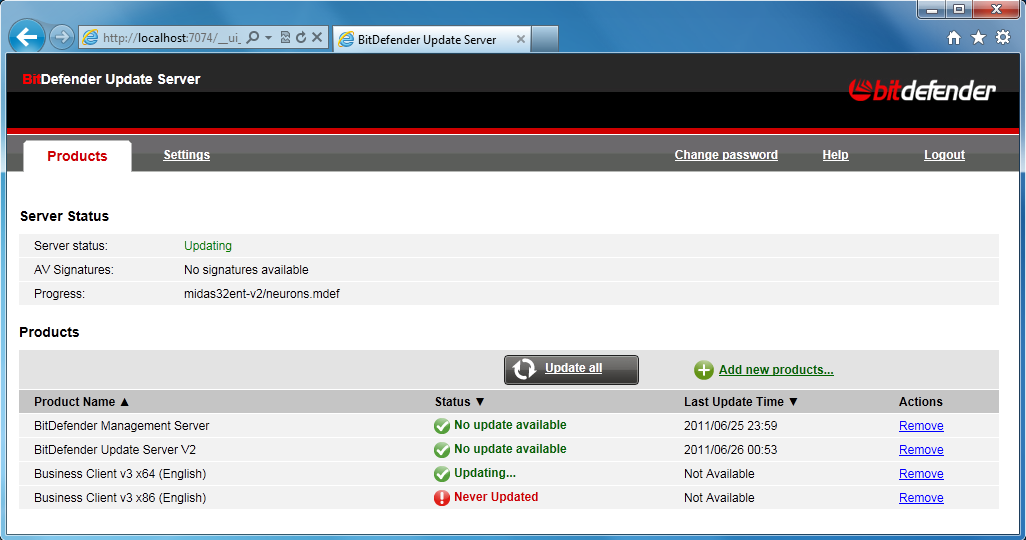The height and width of the screenshot is (540, 1026).
Task: Click green check icon for Management Server
Action: coord(442,426)
